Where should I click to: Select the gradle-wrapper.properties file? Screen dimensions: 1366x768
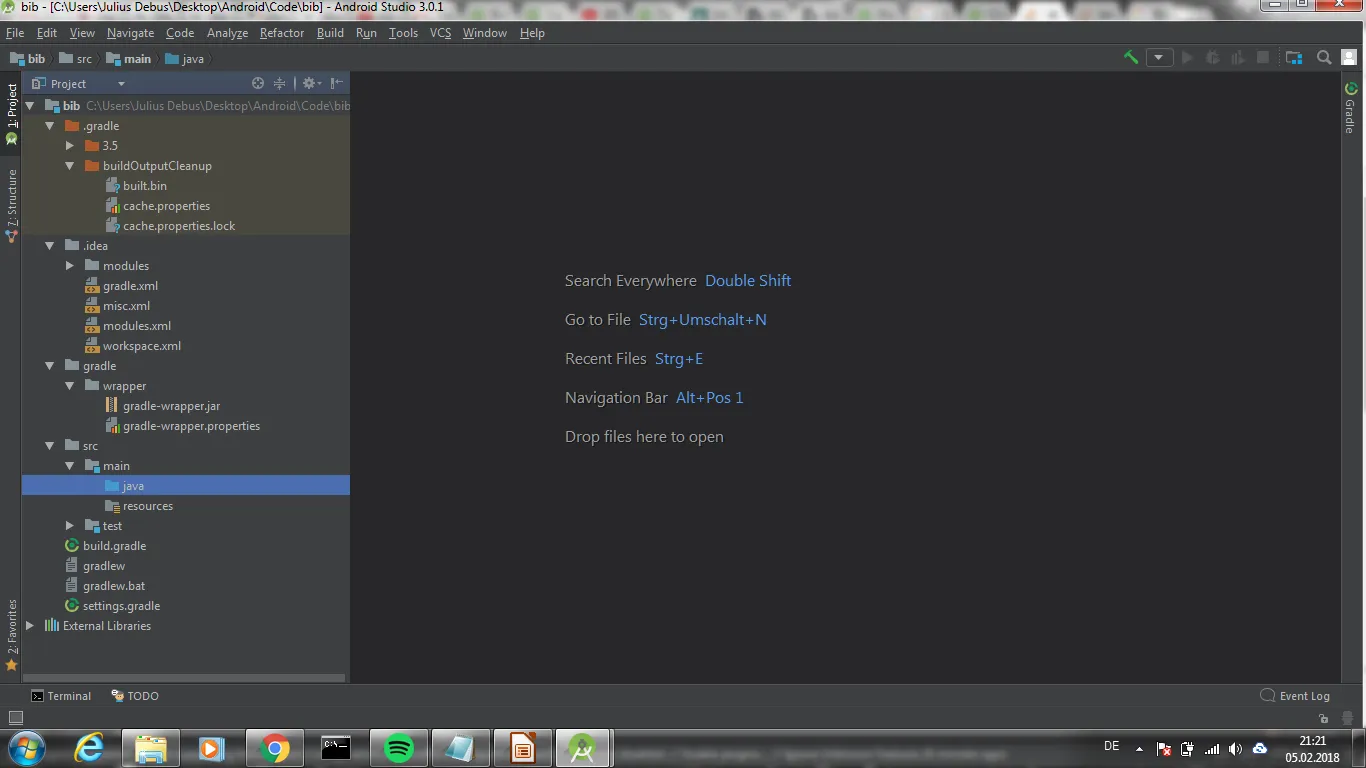(182, 426)
